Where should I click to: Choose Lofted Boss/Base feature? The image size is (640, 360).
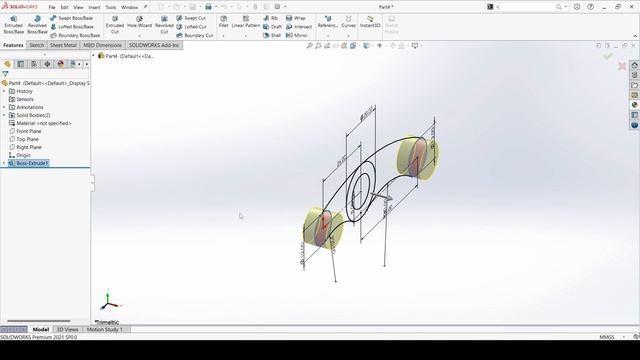[x=71, y=27]
